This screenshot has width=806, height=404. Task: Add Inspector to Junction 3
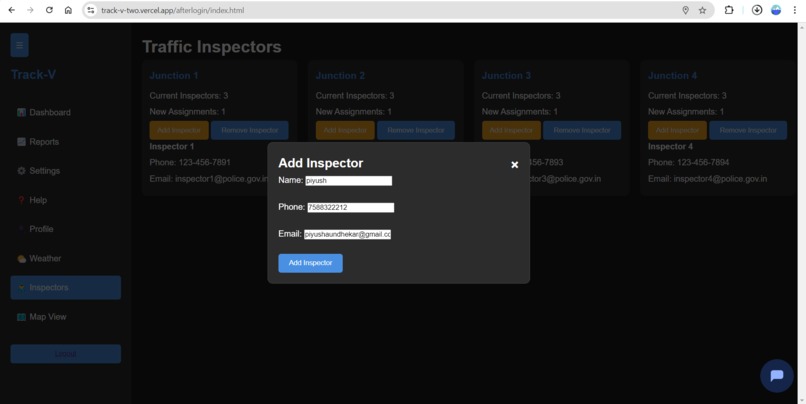click(x=511, y=131)
